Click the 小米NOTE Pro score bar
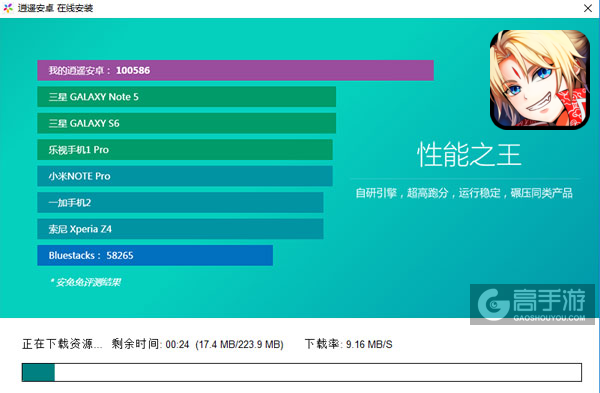Viewport: 600px width, 393px height. pos(185,176)
